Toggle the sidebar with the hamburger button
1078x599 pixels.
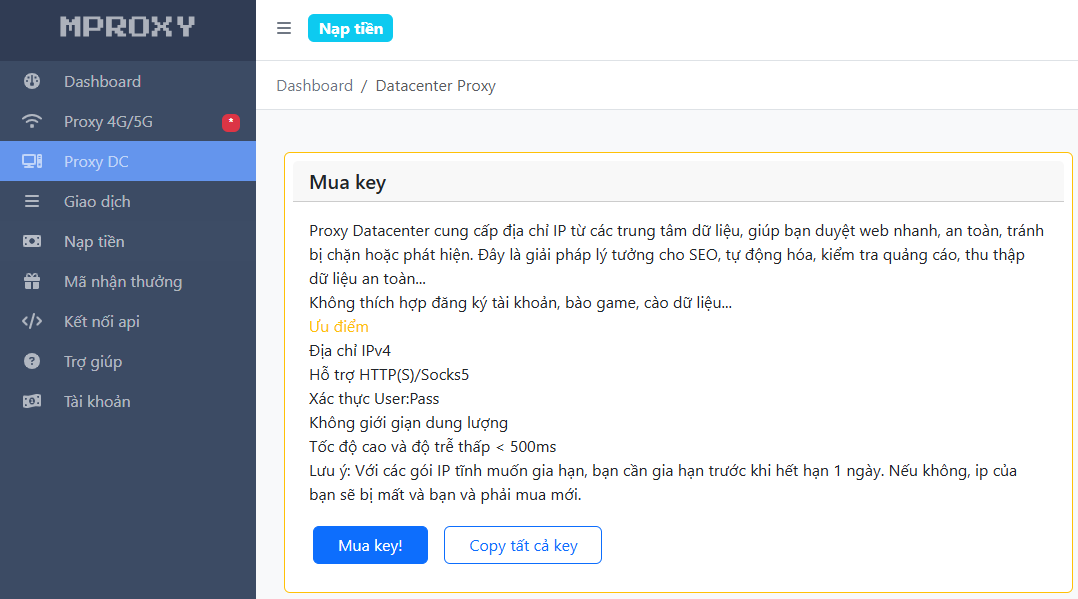(x=284, y=28)
